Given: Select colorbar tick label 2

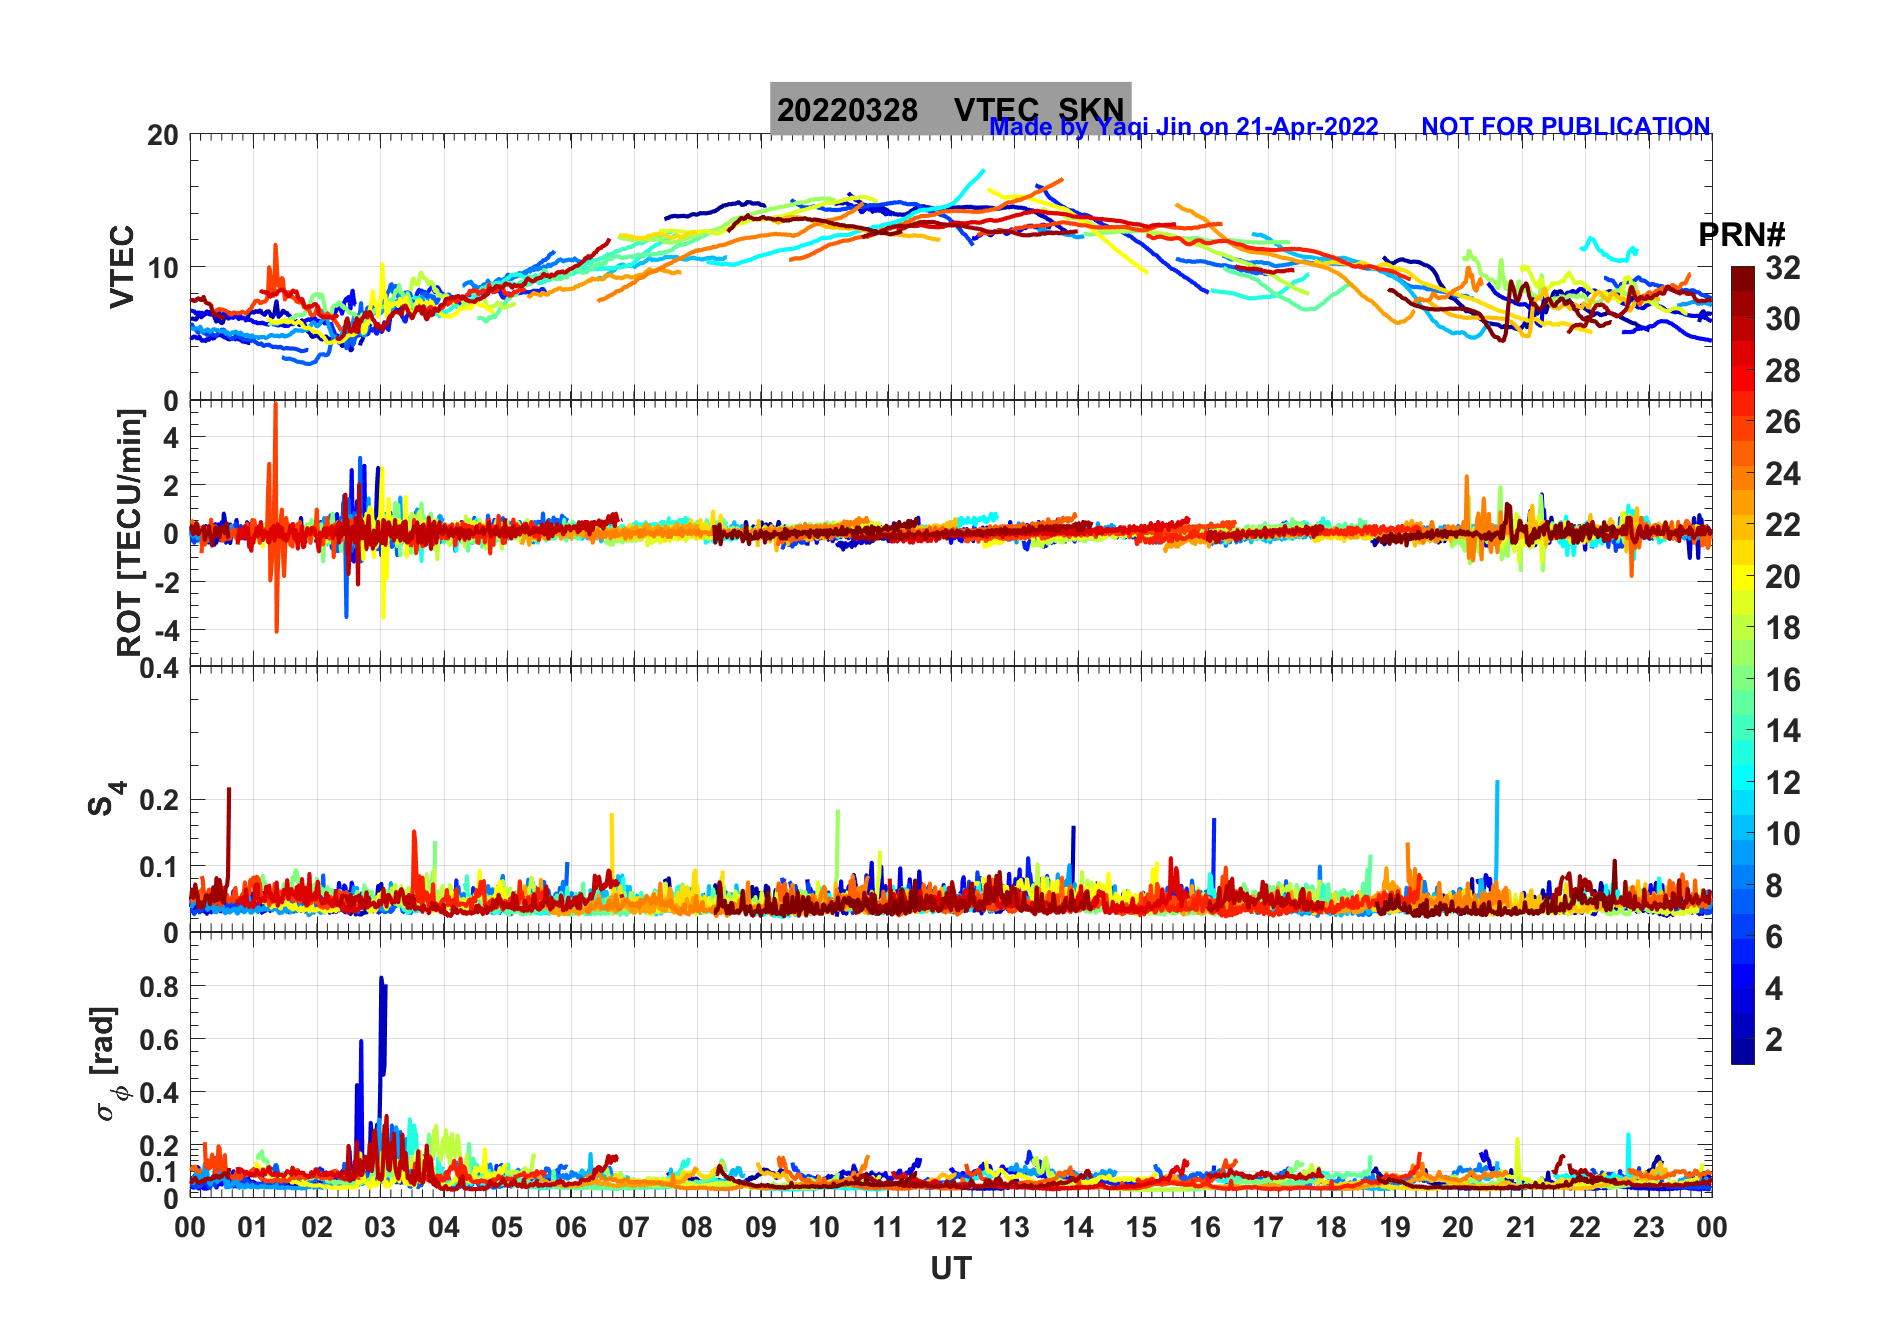Looking at the screenshot, I should click(1774, 1040).
